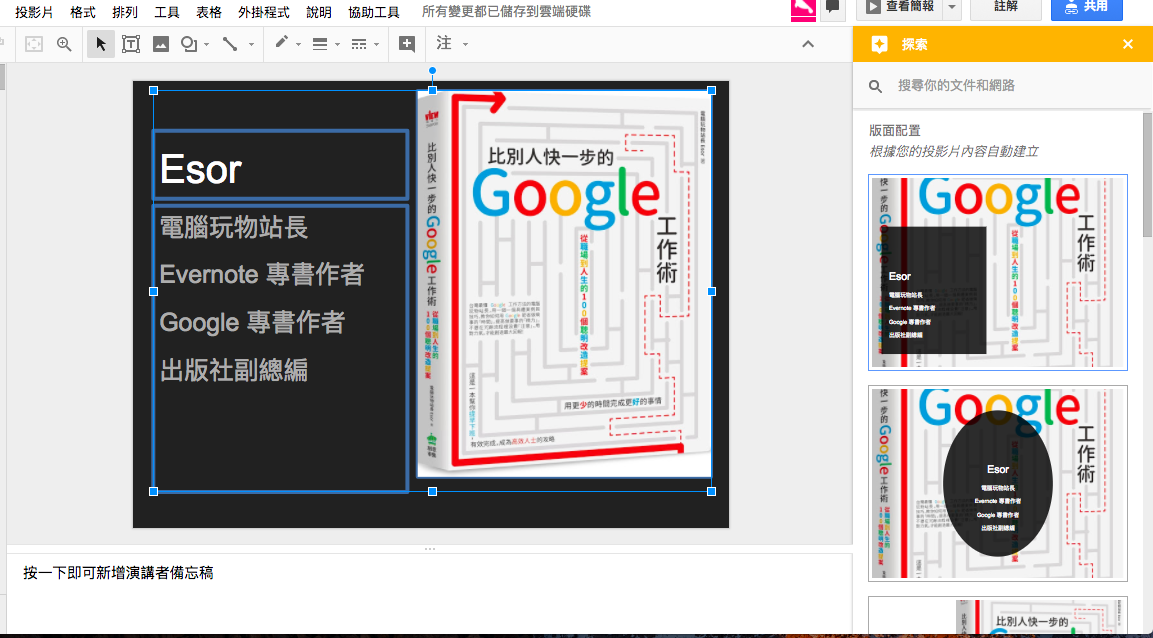Image resolution: width=1153 pixels, height=638 pixels.
Task: Click the 註解 comments button
Action: click(x=1005, y=7)
